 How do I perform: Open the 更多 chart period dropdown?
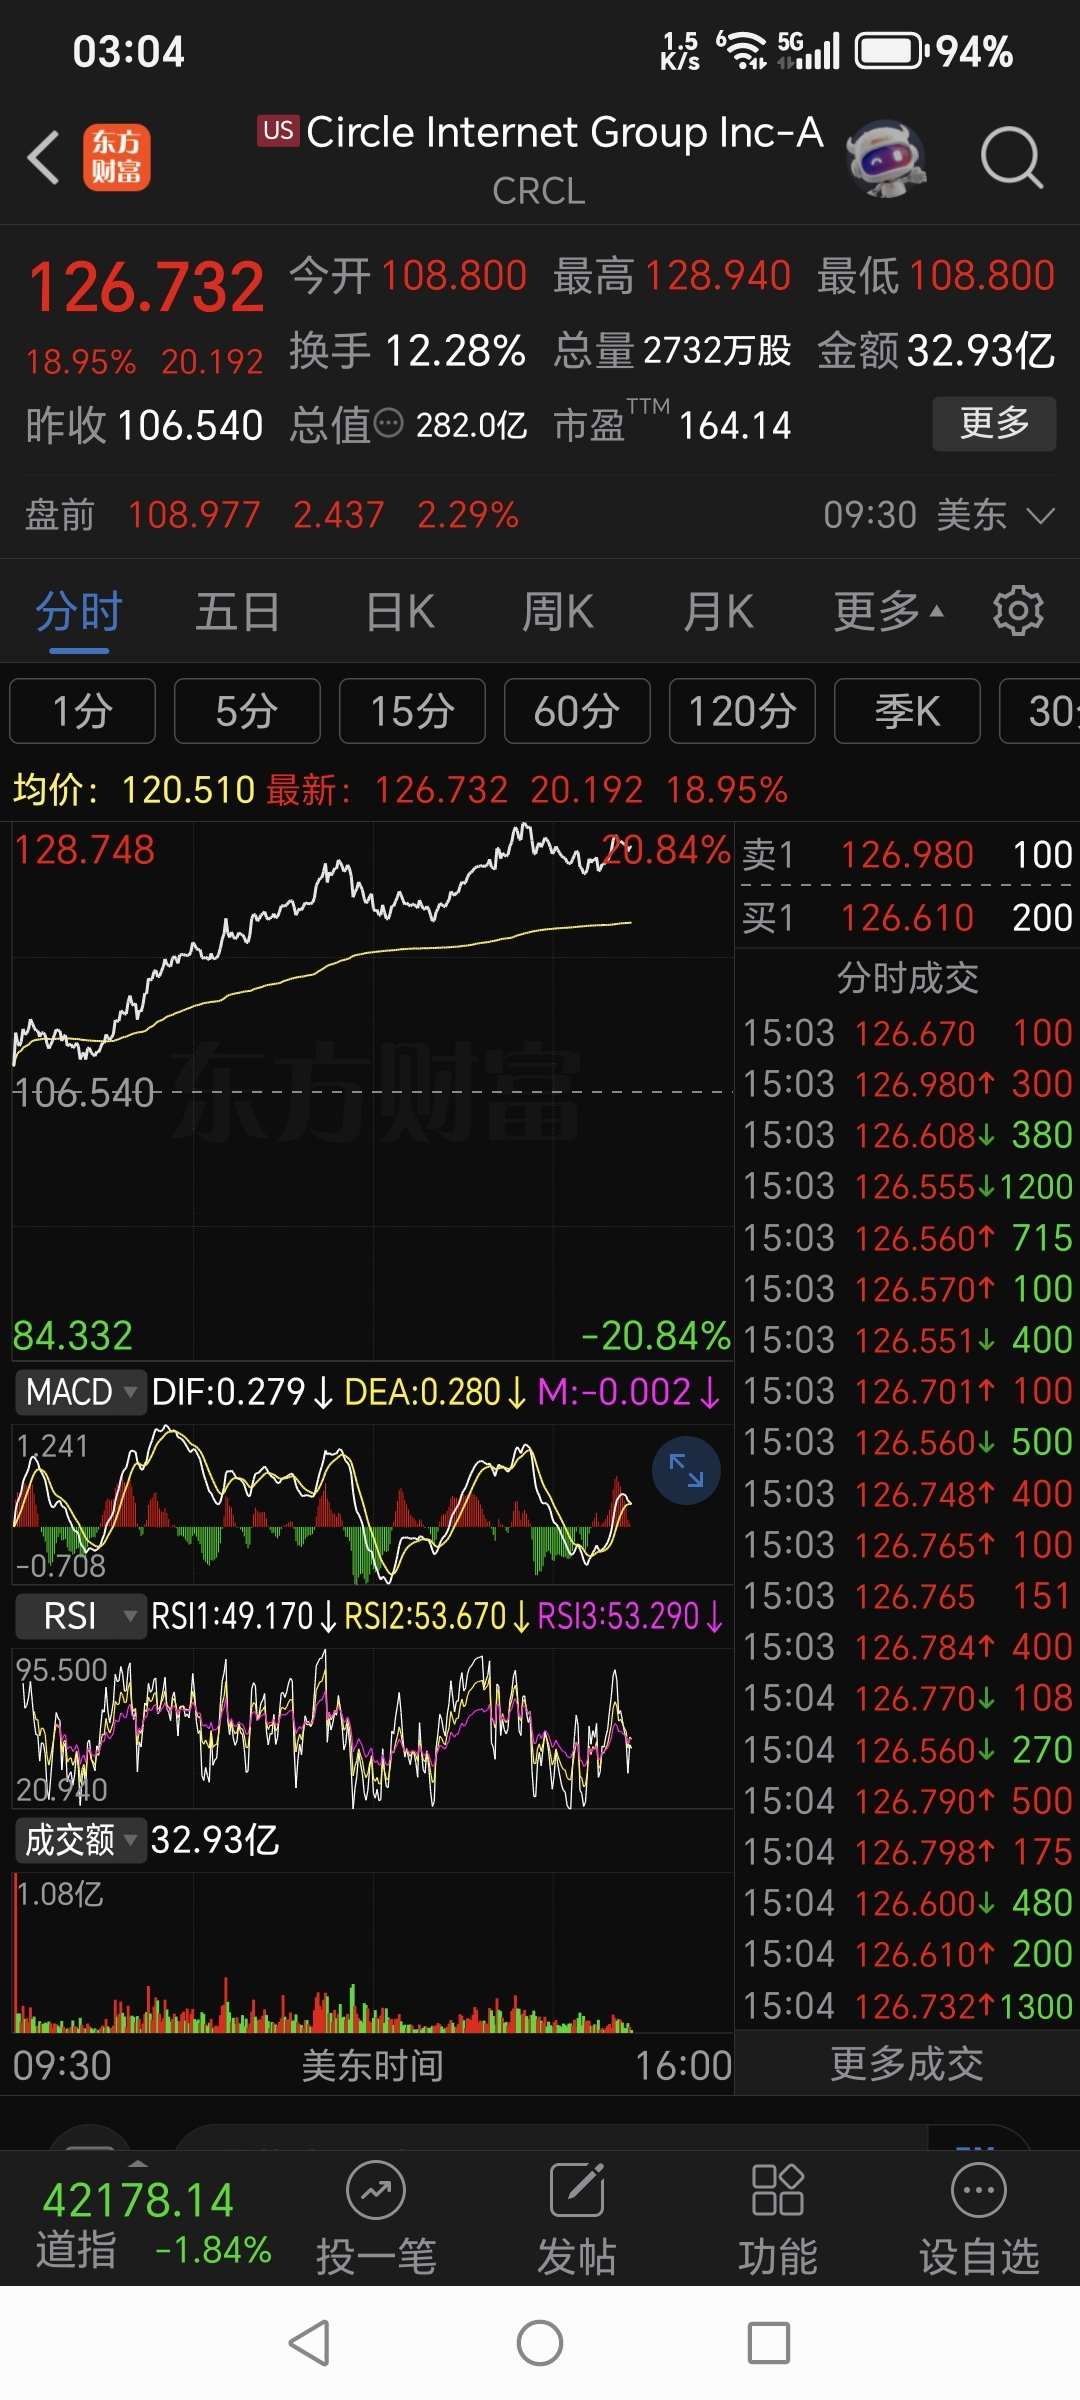point(888,611)
